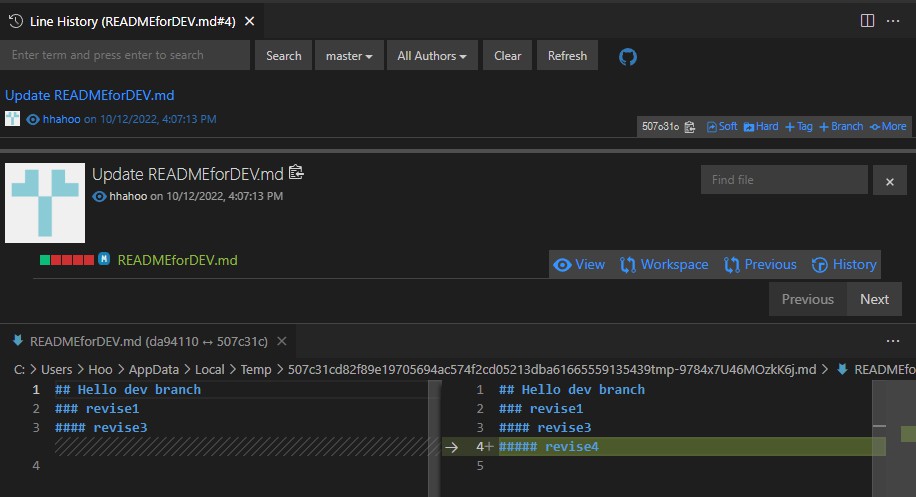
Task: Click the Next pagination button
Action: tap(875, 299)
